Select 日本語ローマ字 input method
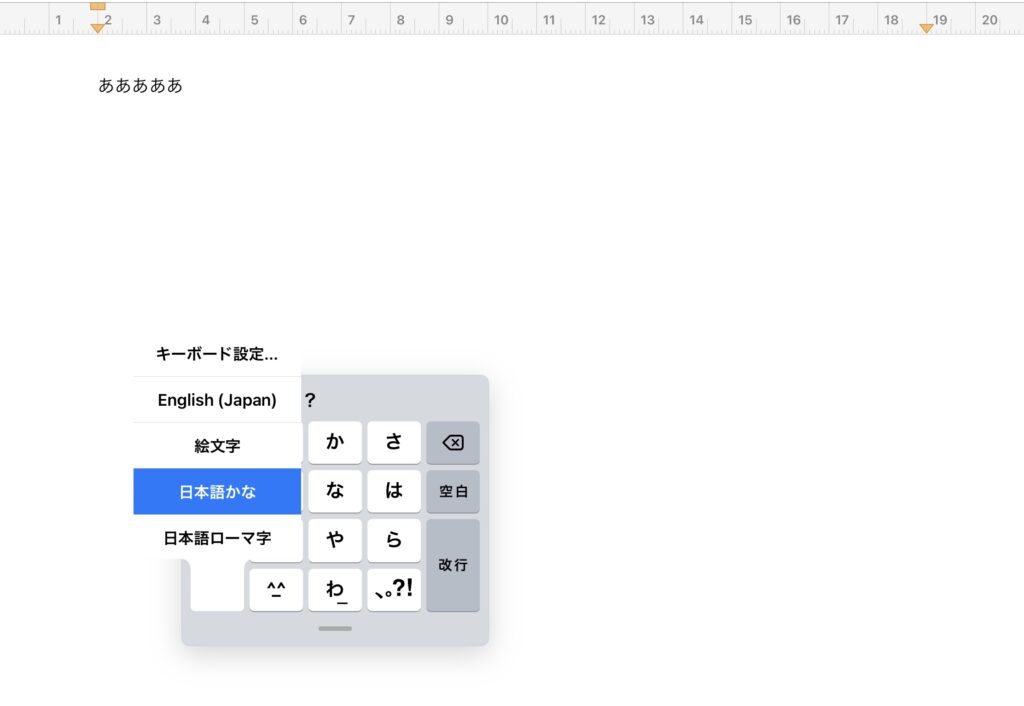Viewport: 1024px width, 706px height. (217, 538)
